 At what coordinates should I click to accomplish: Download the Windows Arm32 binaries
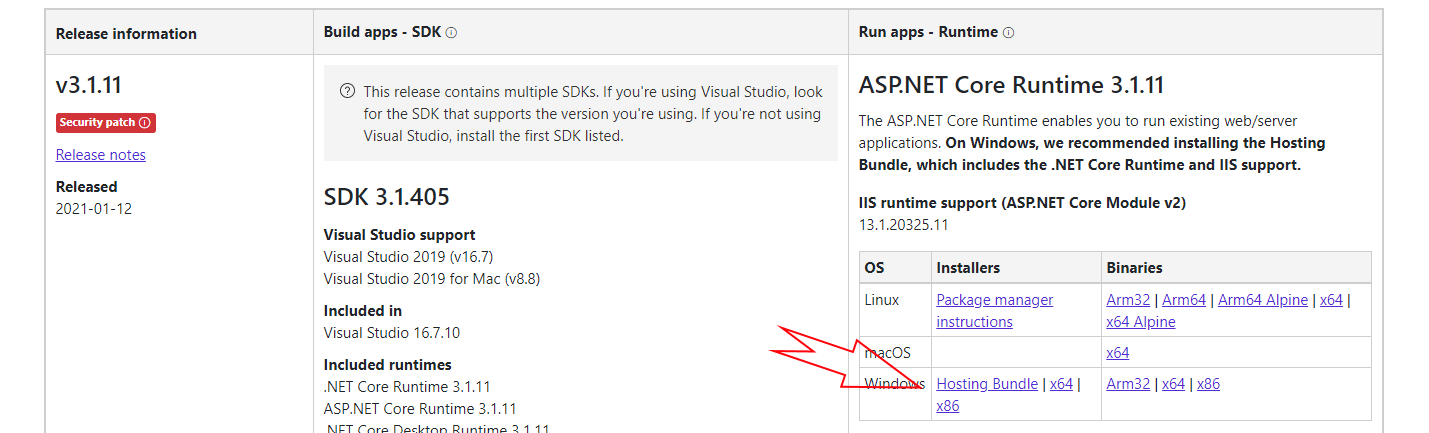point(1128,384)
